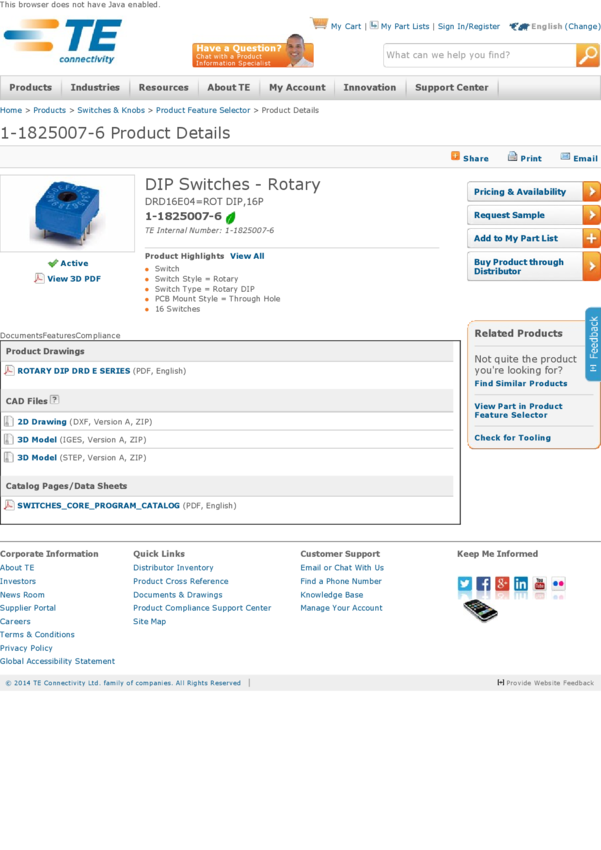
Task: Click the Site Map link
Action: (x=150, y=621)
